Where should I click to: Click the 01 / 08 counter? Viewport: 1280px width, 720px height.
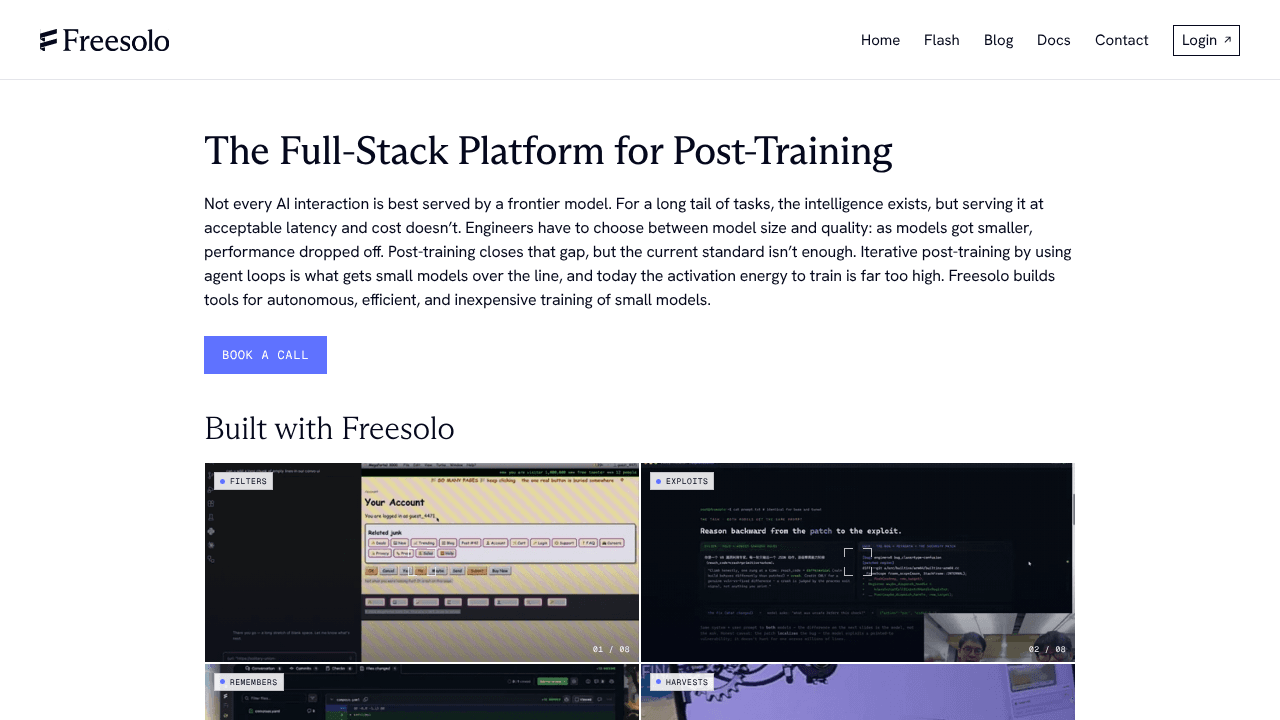[611, 649]
